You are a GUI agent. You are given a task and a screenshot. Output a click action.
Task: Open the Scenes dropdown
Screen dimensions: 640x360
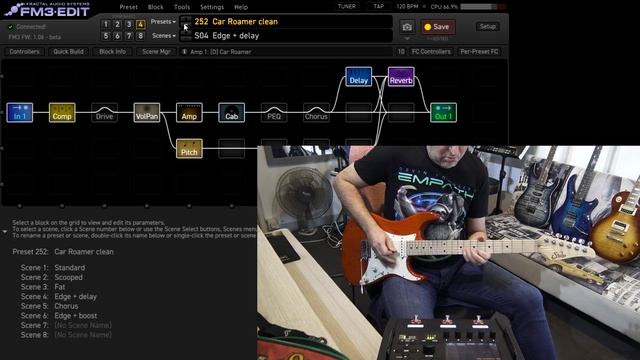164,36
